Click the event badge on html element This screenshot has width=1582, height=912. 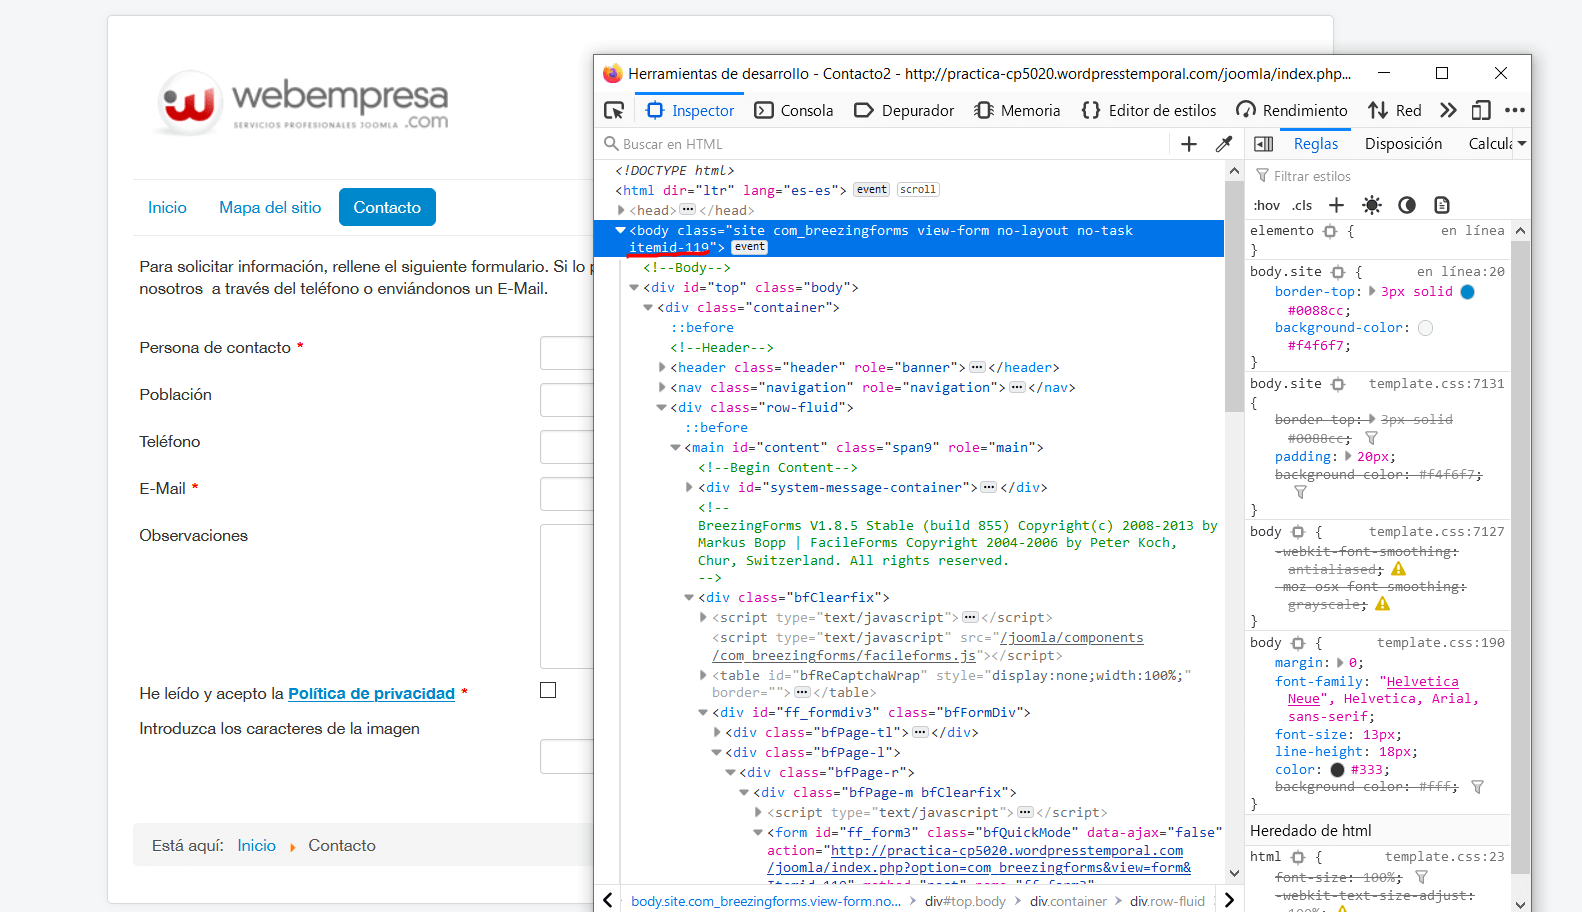(x=872, y=190)
